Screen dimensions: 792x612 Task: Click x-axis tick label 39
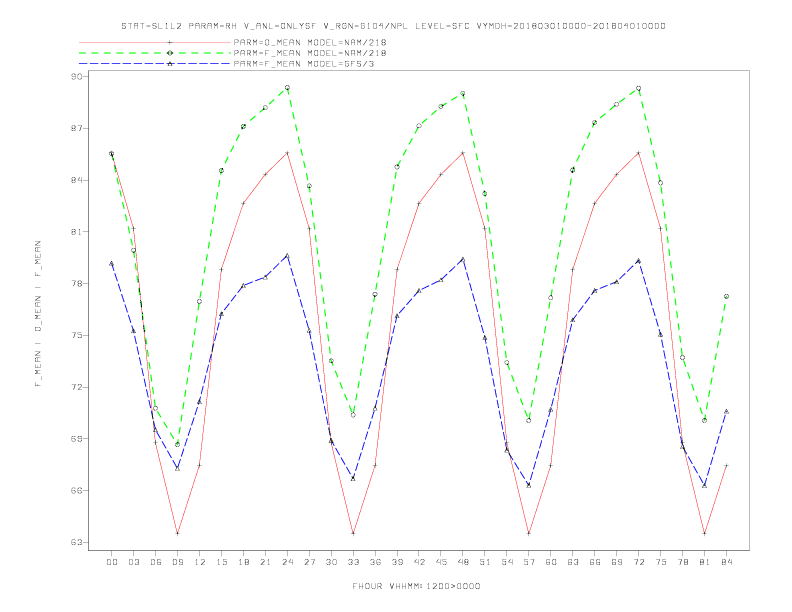tap(397, 562)
